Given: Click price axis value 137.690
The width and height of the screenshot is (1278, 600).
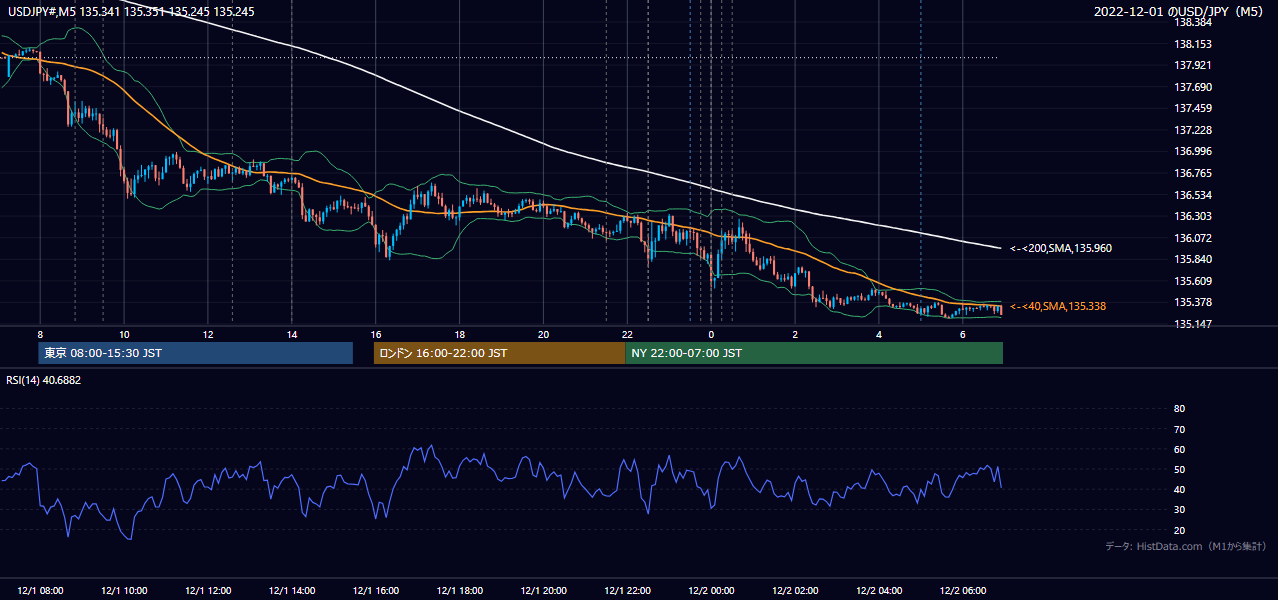Looking at the screenshot, I should 1193,87.
